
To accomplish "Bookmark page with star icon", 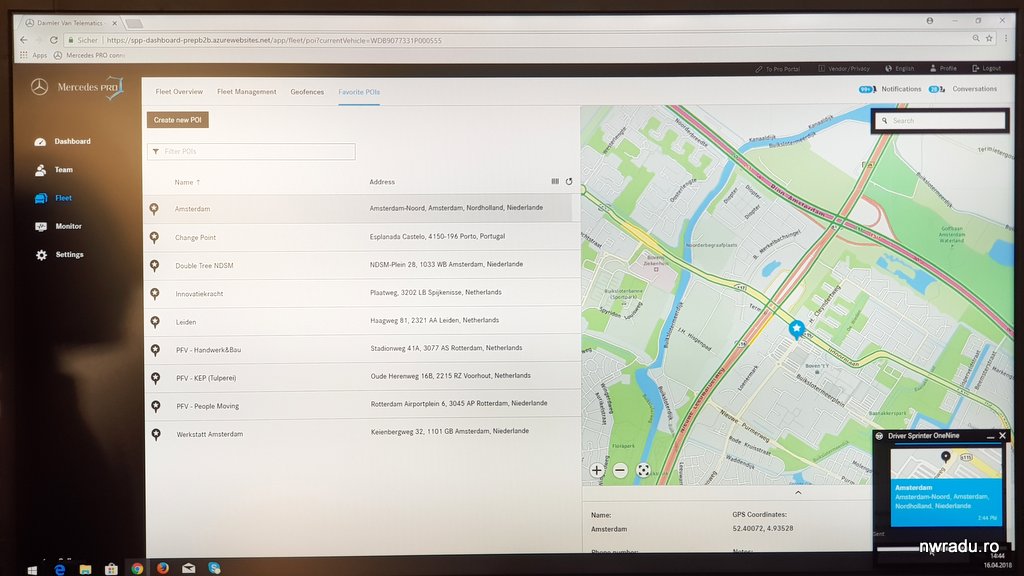I will [x=989, y=39].
